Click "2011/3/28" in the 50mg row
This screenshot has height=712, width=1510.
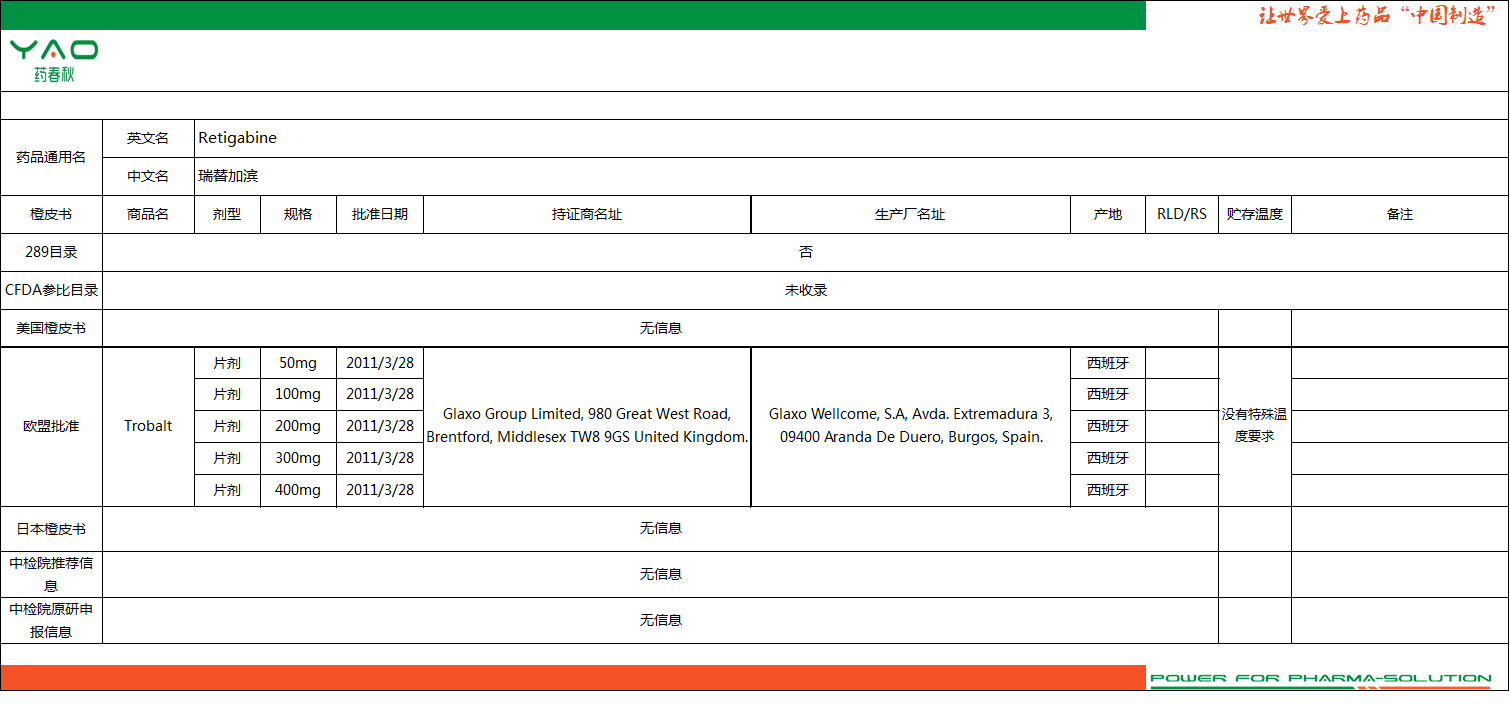pyautogui.click(x=380, y=363)
